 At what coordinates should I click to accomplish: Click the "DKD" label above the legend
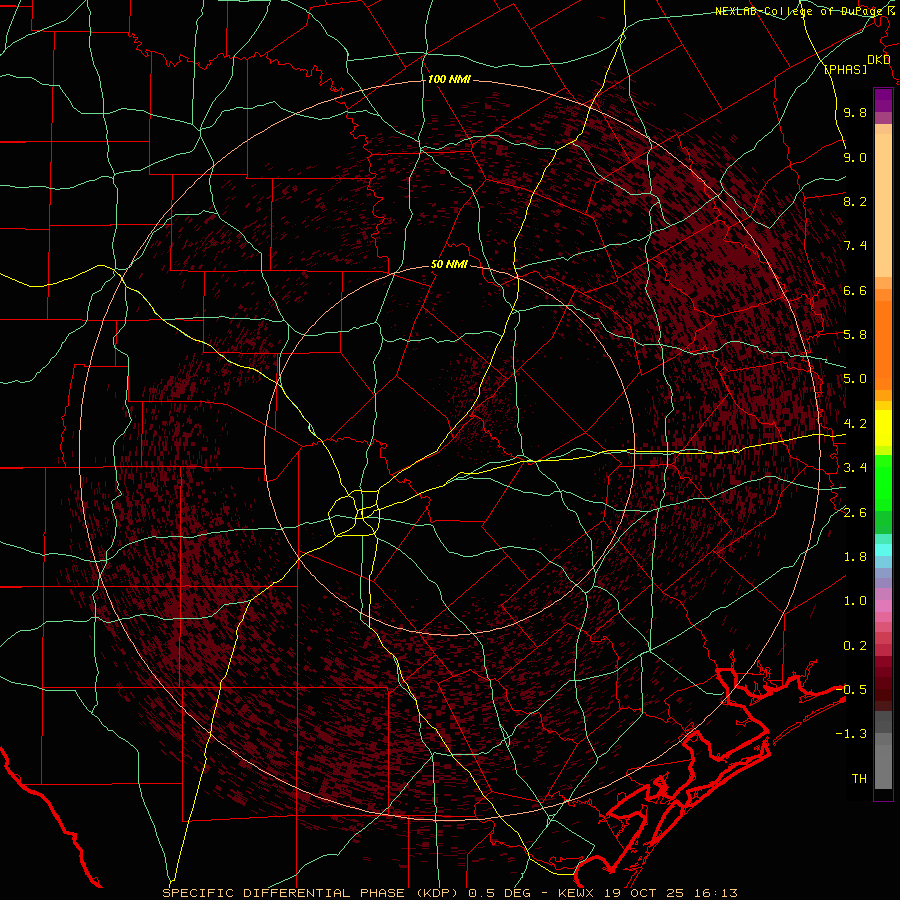(x=879, y=59)
